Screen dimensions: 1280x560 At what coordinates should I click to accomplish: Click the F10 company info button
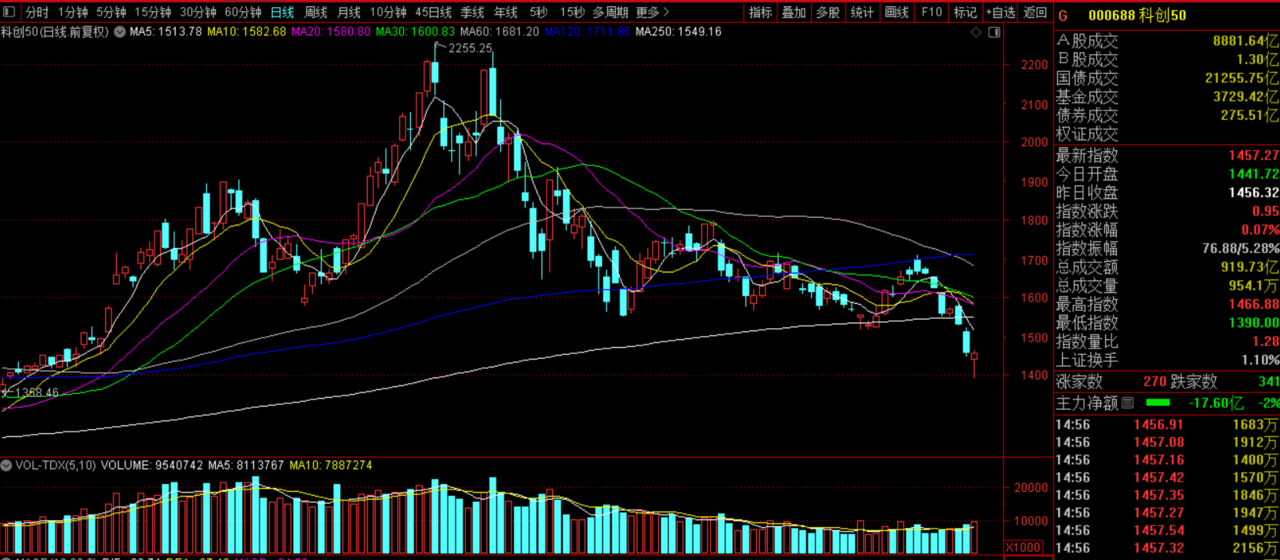[x=931, y=13]
